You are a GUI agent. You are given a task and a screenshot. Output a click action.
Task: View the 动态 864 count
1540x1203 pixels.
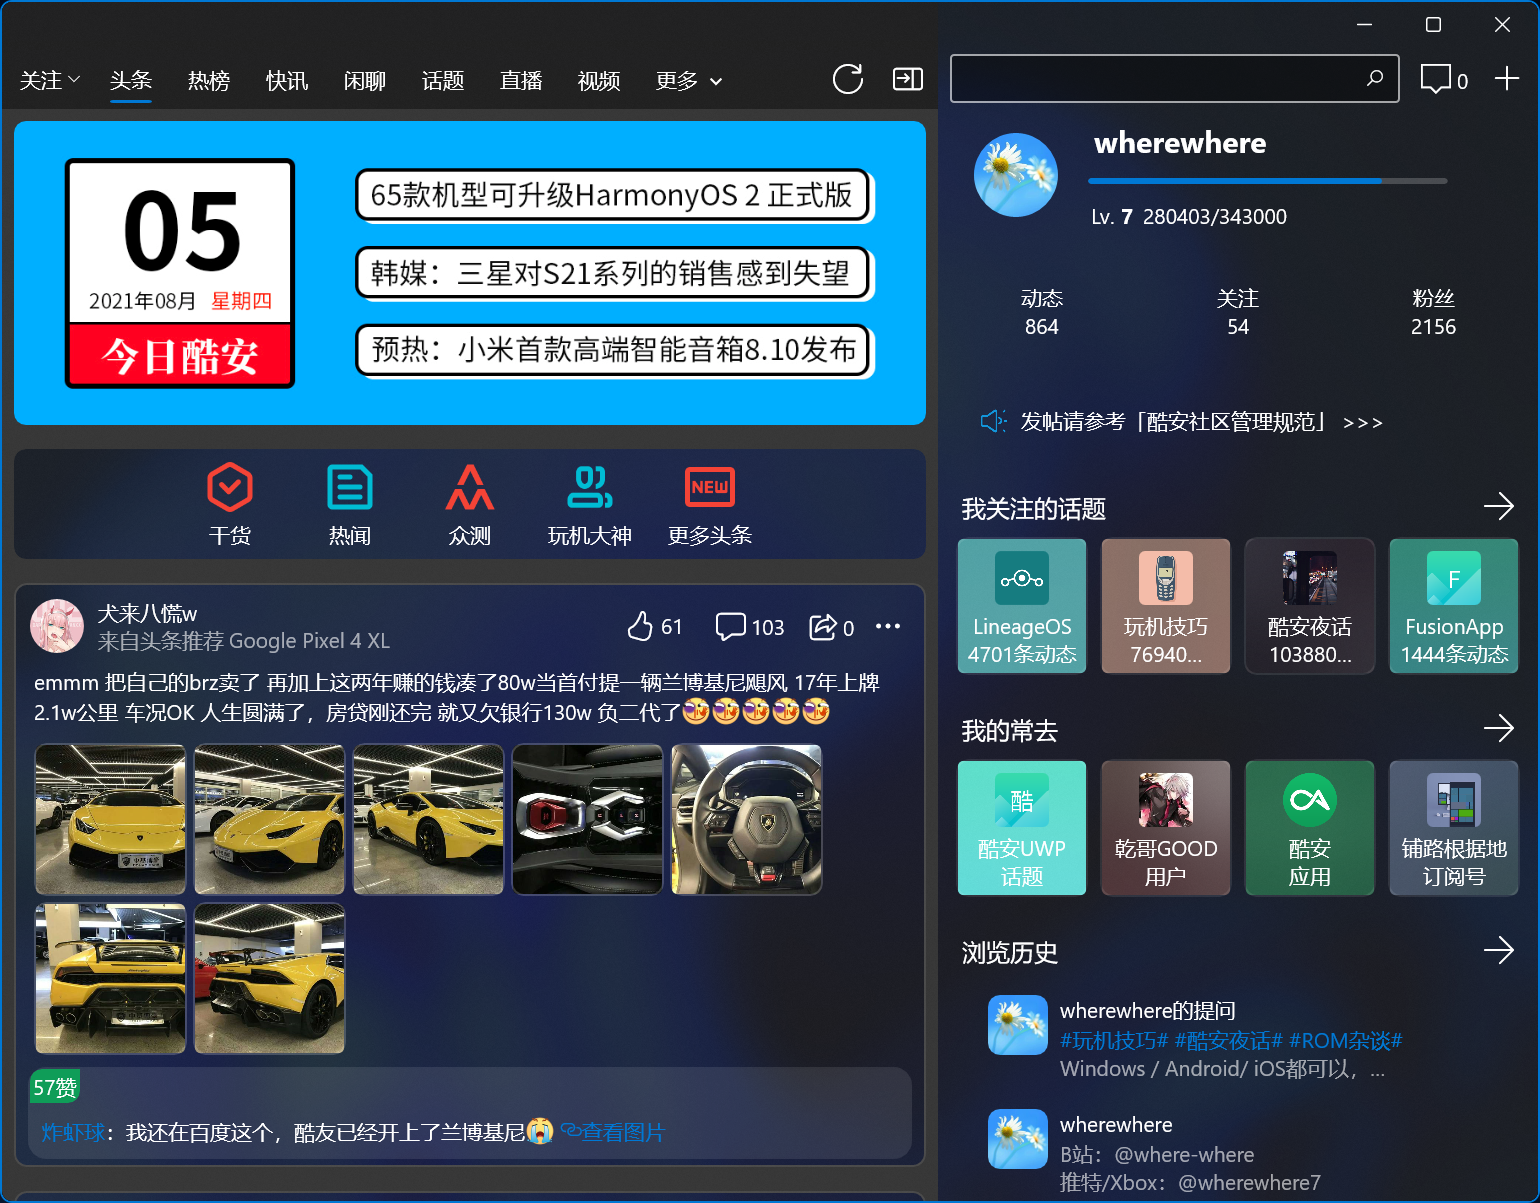[x=1042, y=312]
